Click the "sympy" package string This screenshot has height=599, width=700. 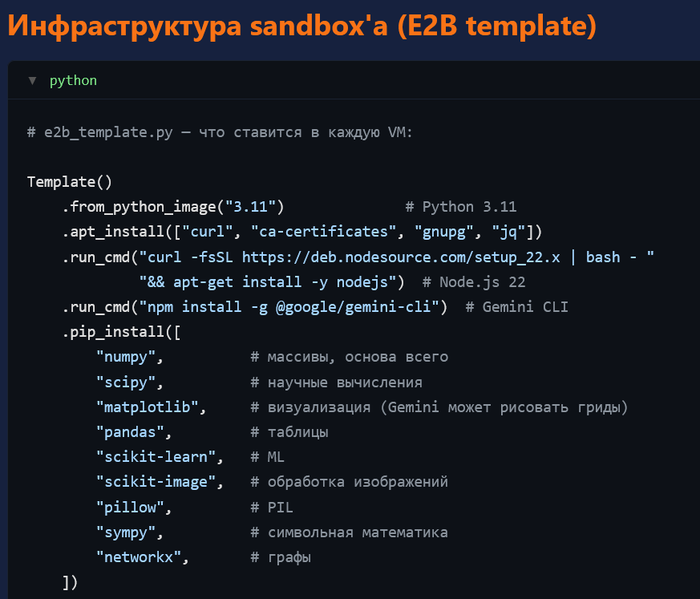126,533
